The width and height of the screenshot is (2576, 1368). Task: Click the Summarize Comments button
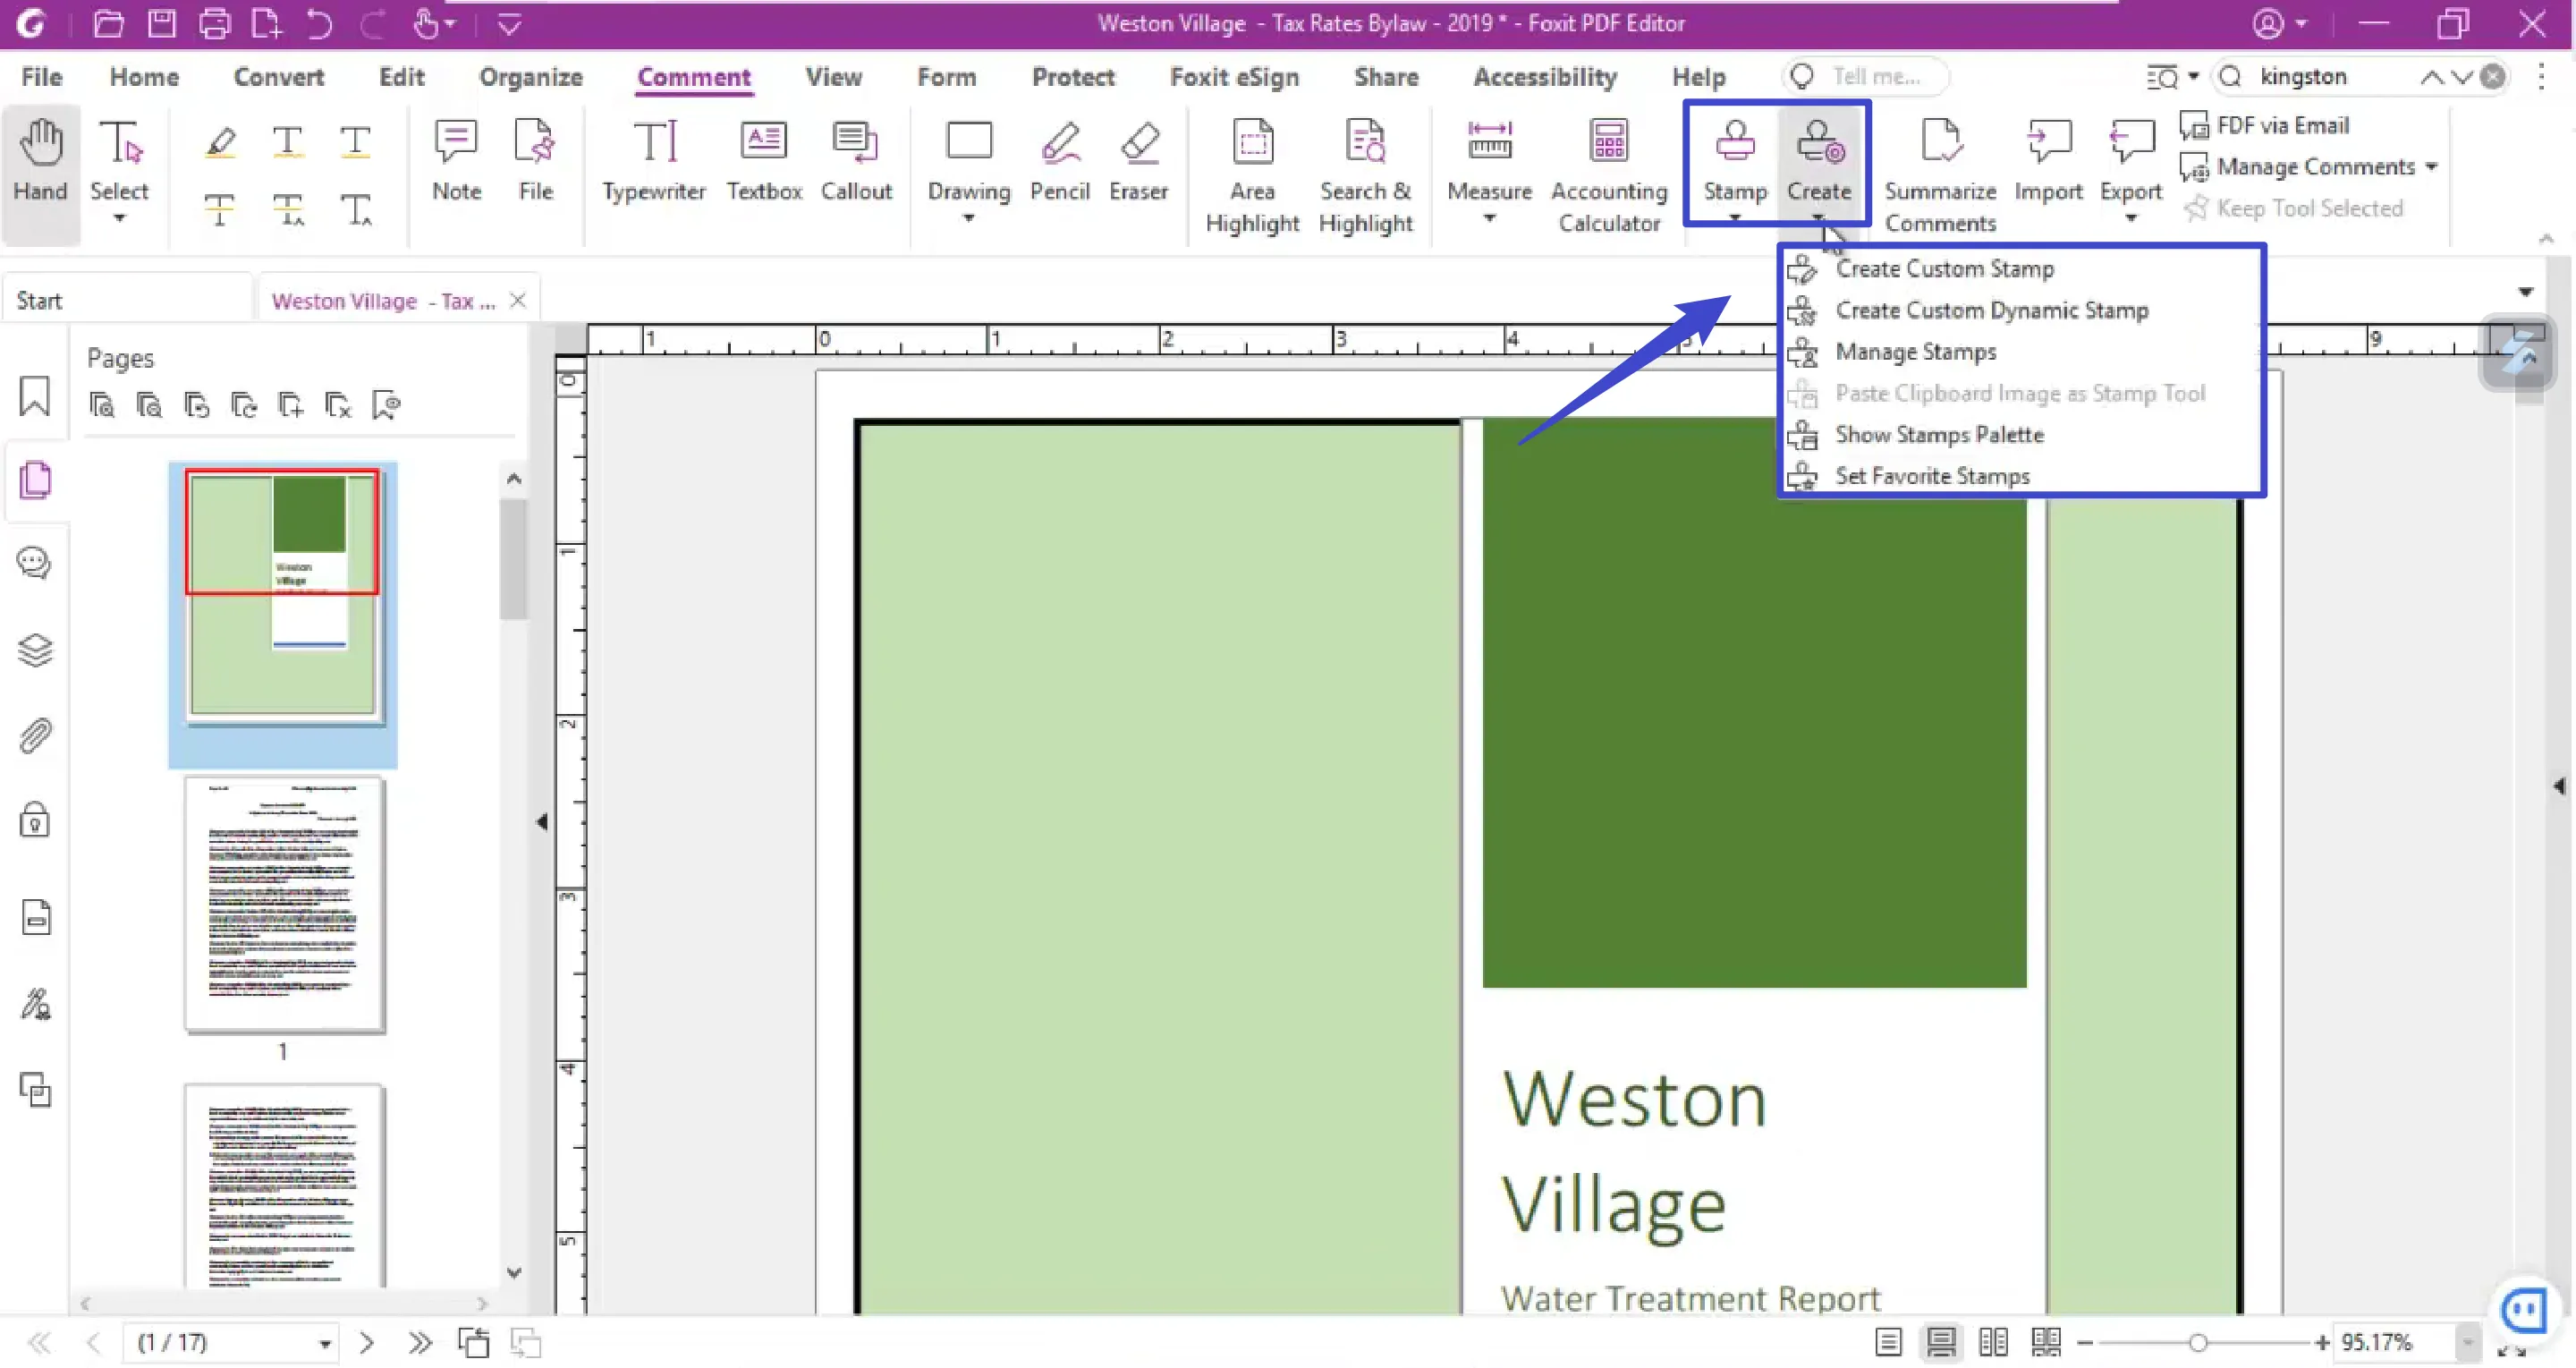1939,175
